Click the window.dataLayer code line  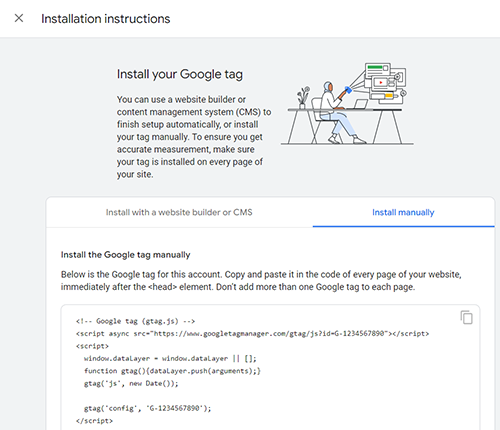170,358
